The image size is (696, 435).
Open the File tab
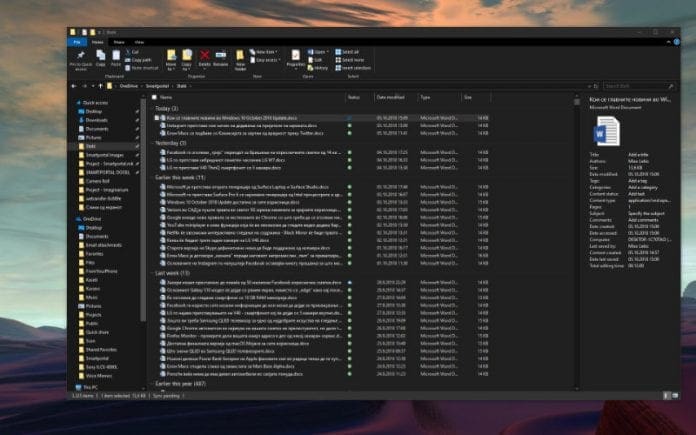point(77,42)
